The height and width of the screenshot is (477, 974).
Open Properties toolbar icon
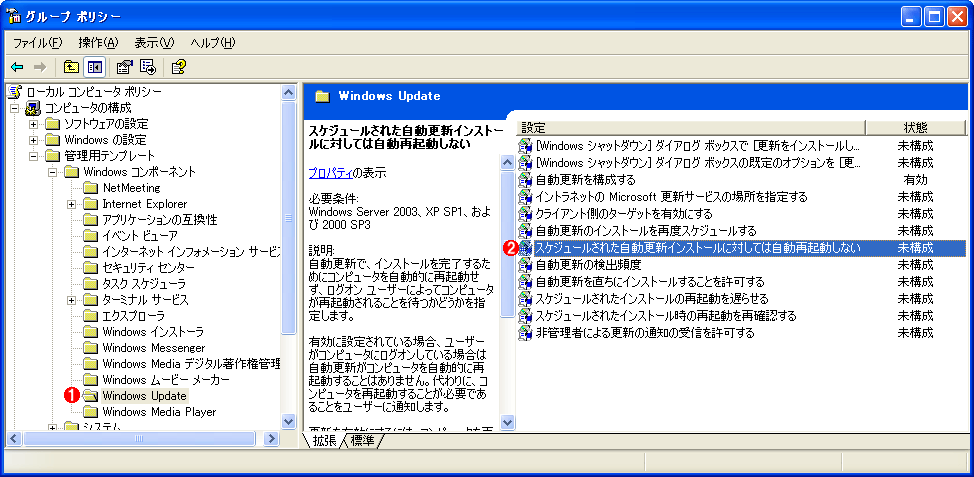tap(125, 66)
